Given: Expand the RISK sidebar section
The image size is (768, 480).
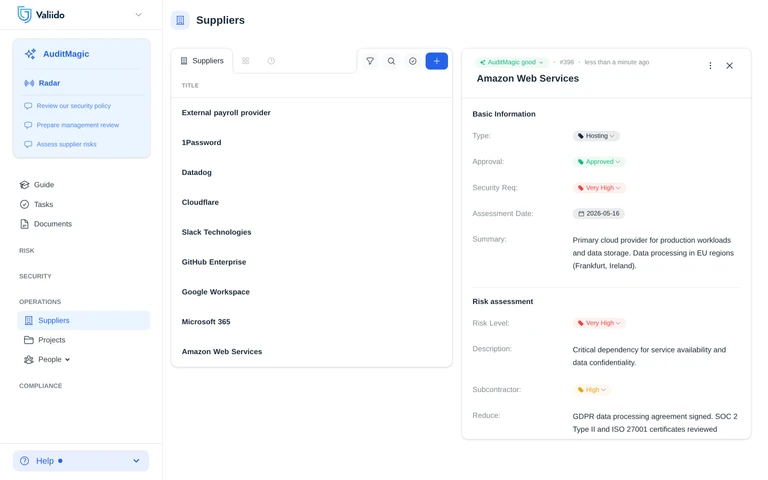Looking at the screenshot, I should click(x=26, y=251).
